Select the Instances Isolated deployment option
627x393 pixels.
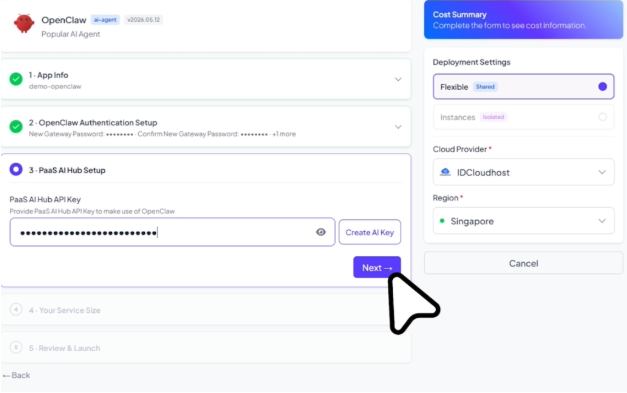[523, 117]
